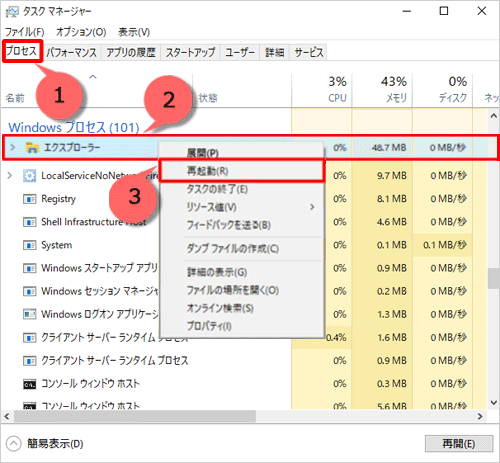Select タスクの終了(E) in context menu

217,189
